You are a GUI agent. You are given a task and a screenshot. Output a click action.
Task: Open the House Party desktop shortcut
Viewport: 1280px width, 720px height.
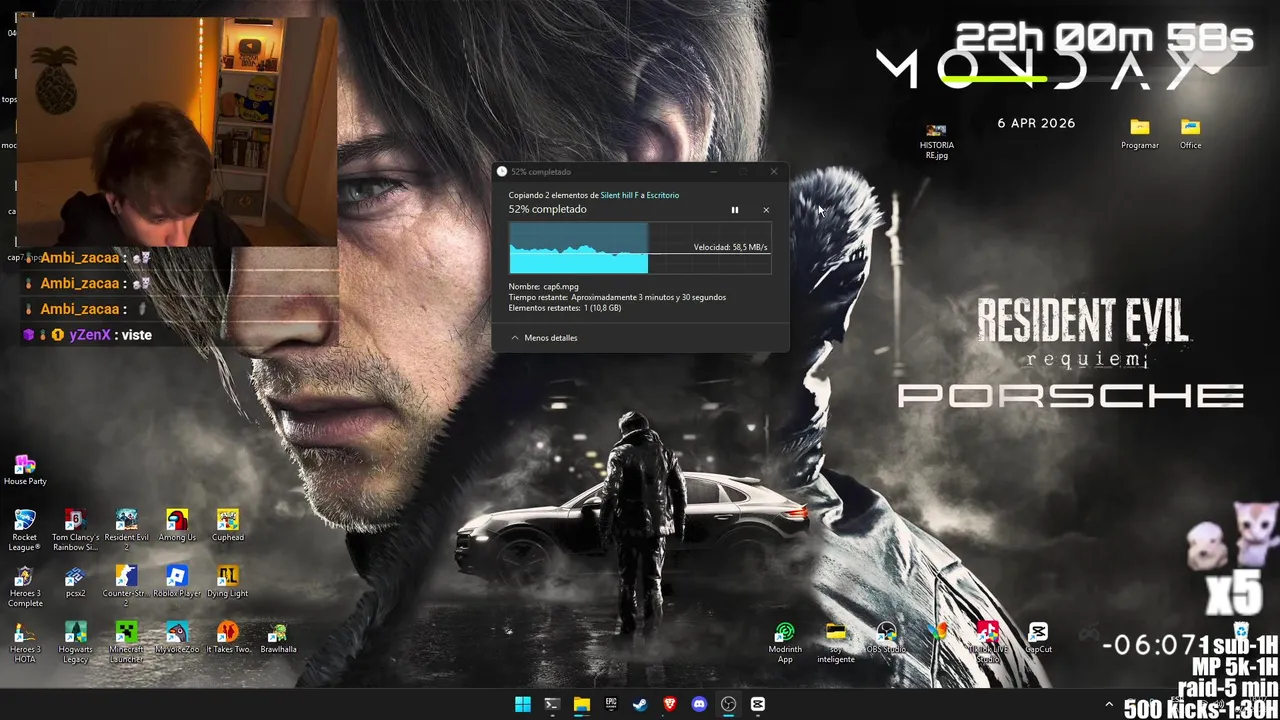[25, 470]
